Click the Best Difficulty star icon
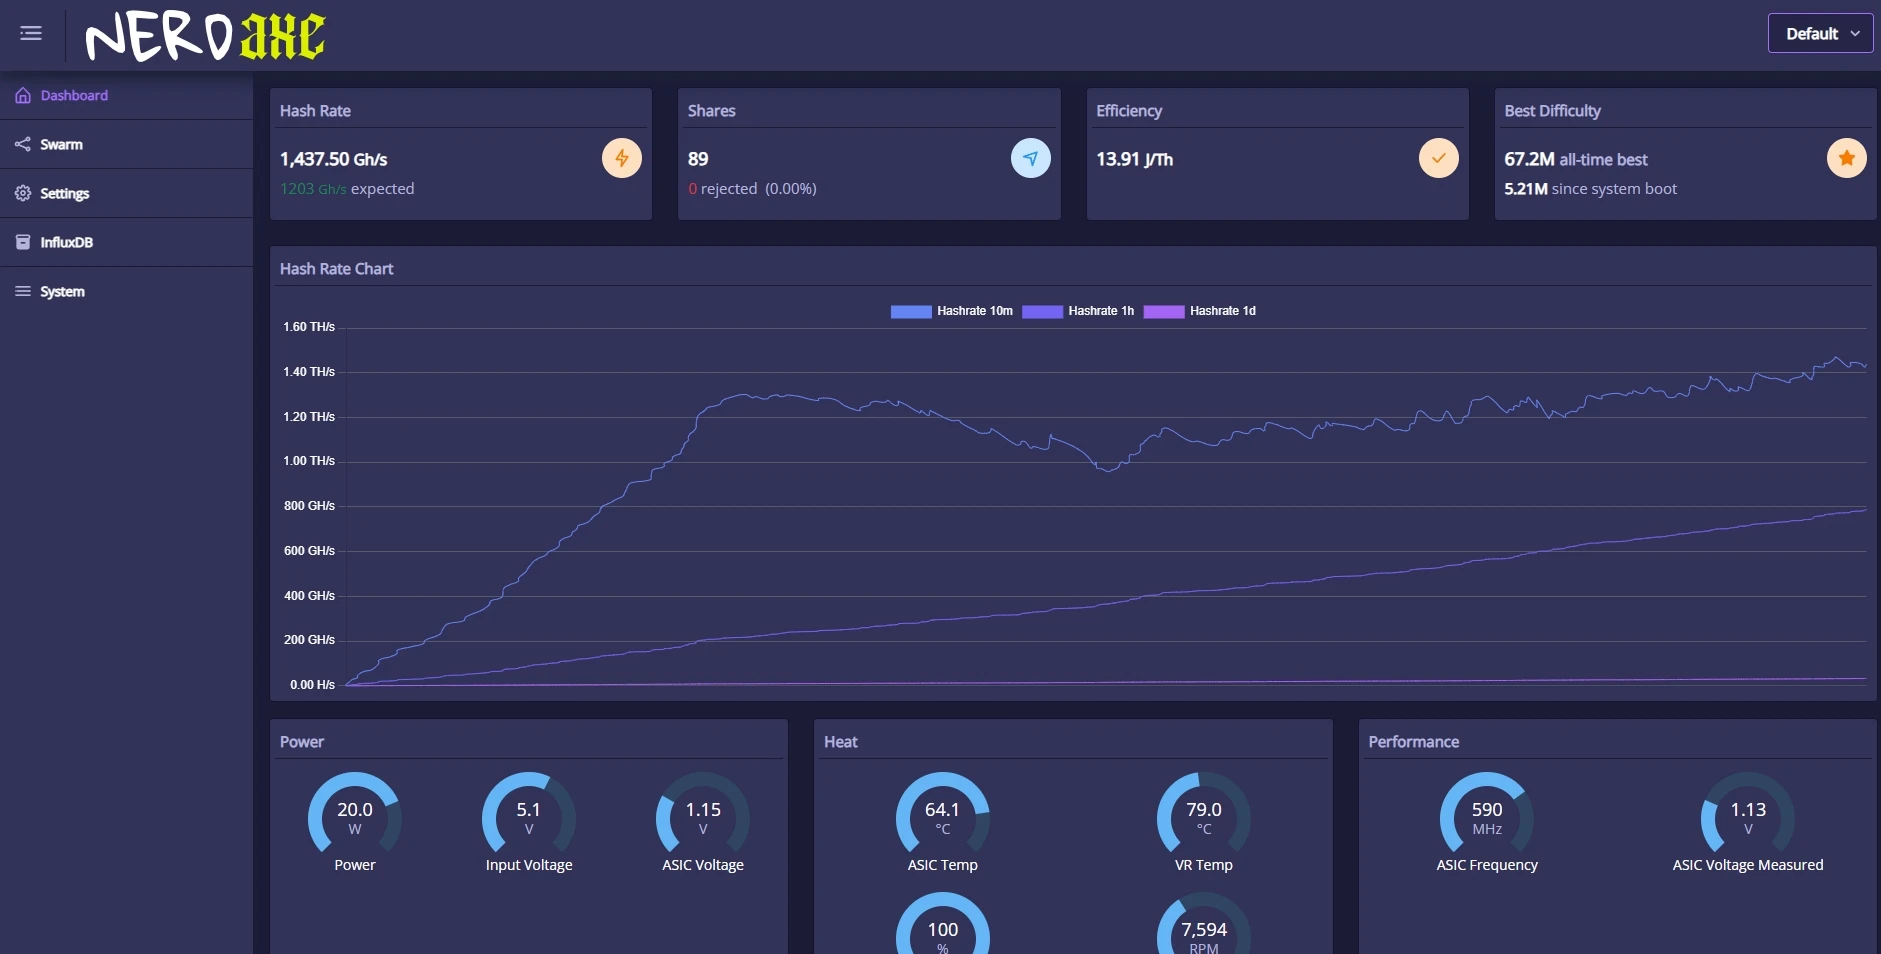Viewport: 1881px width, 954px height. coord(1847,158)
